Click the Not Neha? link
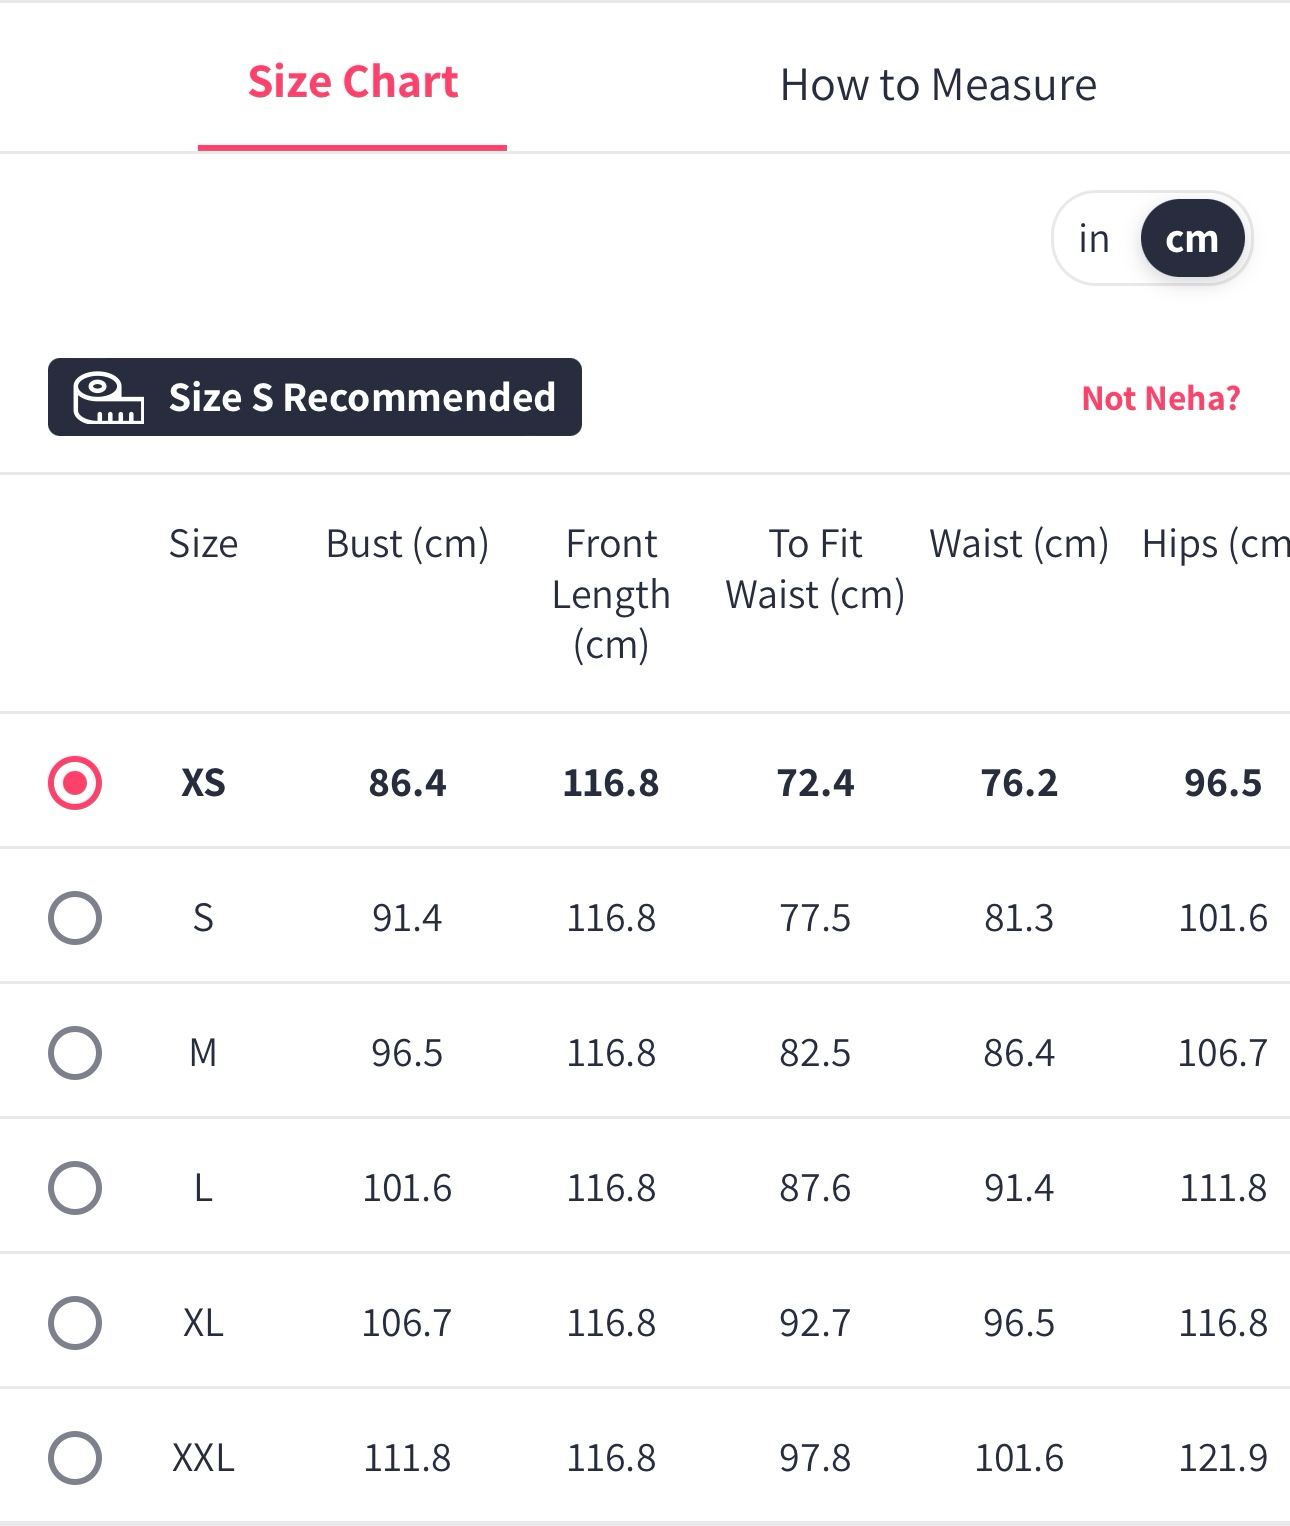The image size is (1290, 1526). point(1161,399)
